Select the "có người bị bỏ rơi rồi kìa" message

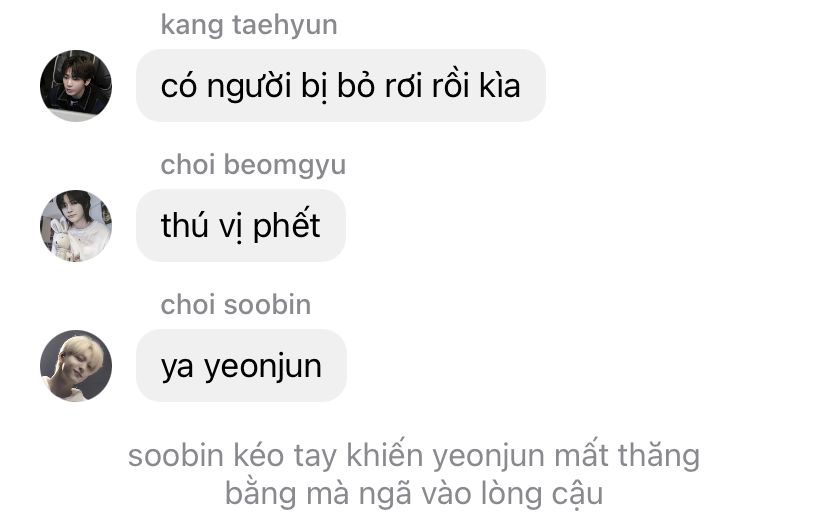(341, 86)
